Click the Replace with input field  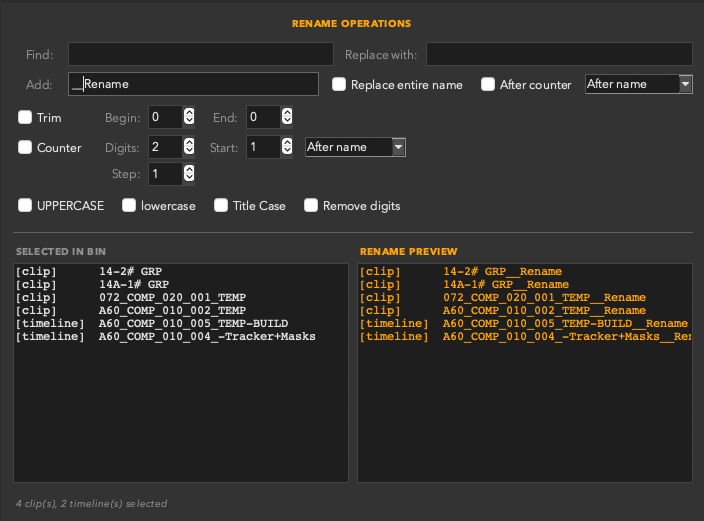point(559,54)
